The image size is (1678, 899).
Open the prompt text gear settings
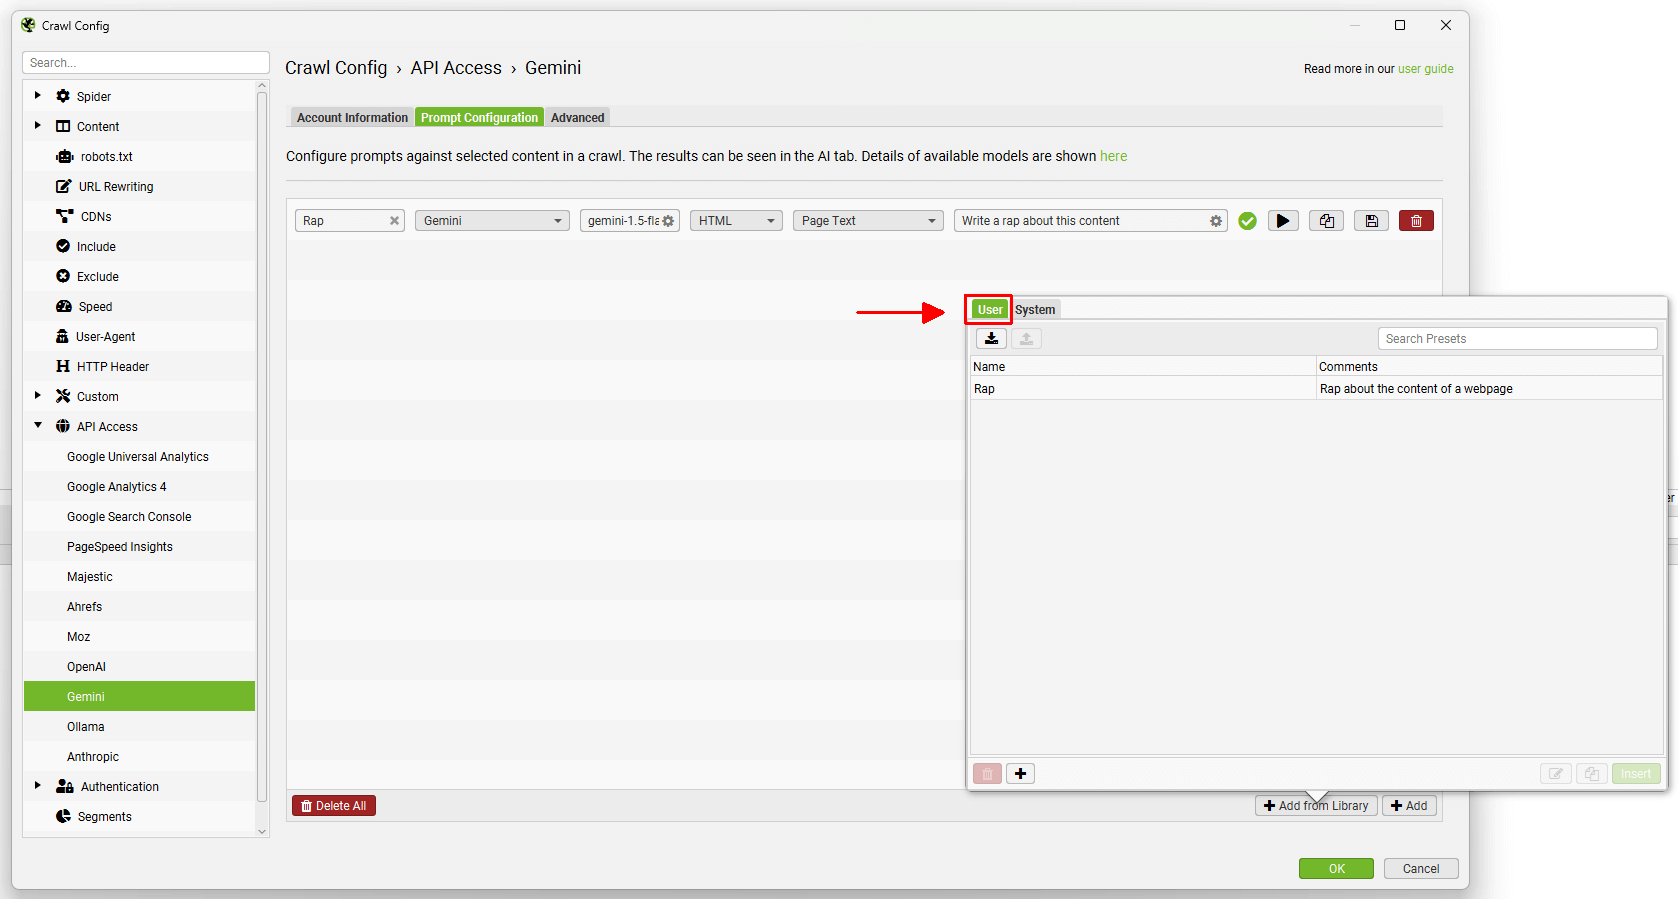tap(1216, 221)
